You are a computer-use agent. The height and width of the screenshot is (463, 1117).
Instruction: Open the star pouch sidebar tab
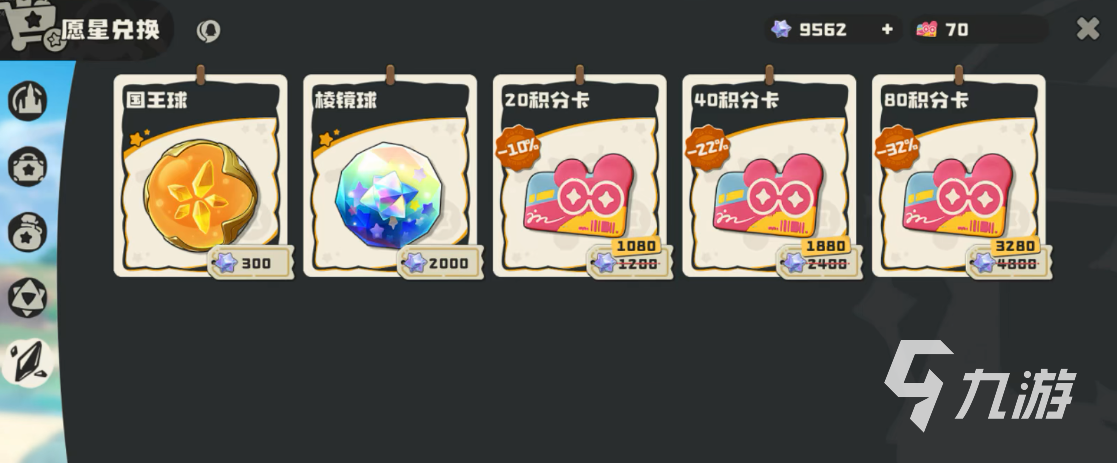(x=28, y=232)
